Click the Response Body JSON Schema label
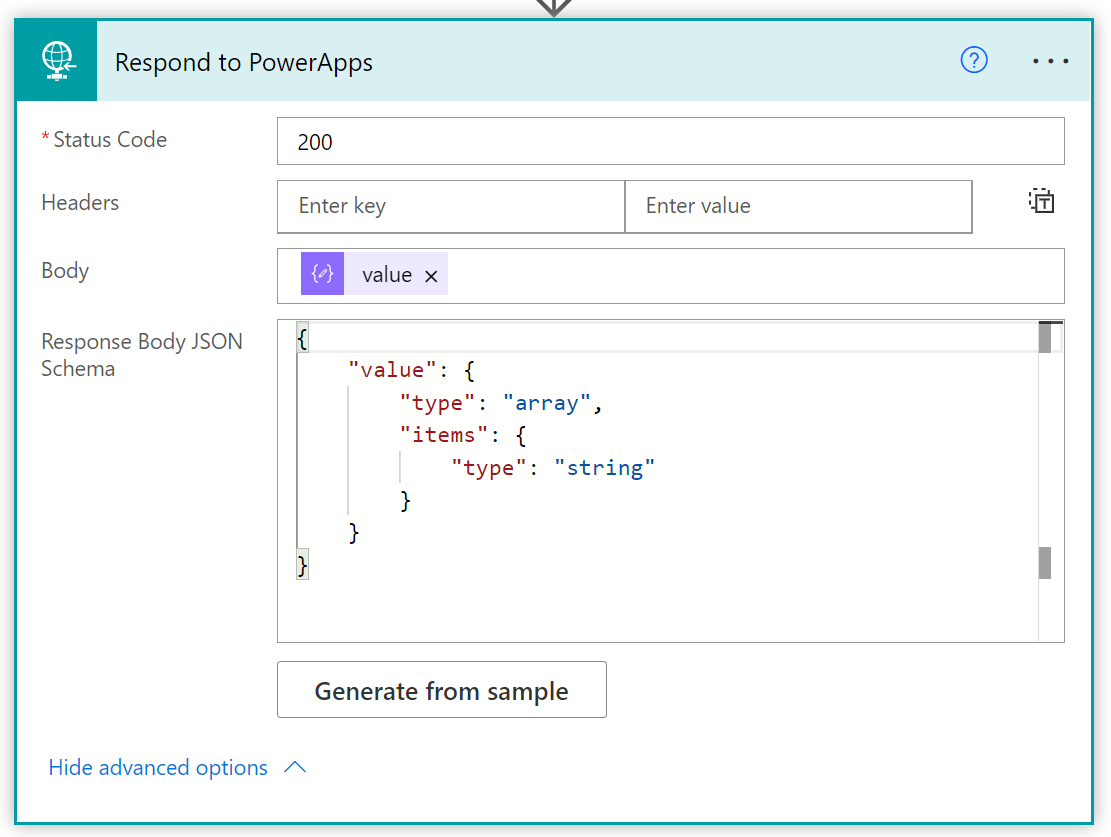Image resolution: width=1111 pixels, height=837 pixels. coord(142,355)
